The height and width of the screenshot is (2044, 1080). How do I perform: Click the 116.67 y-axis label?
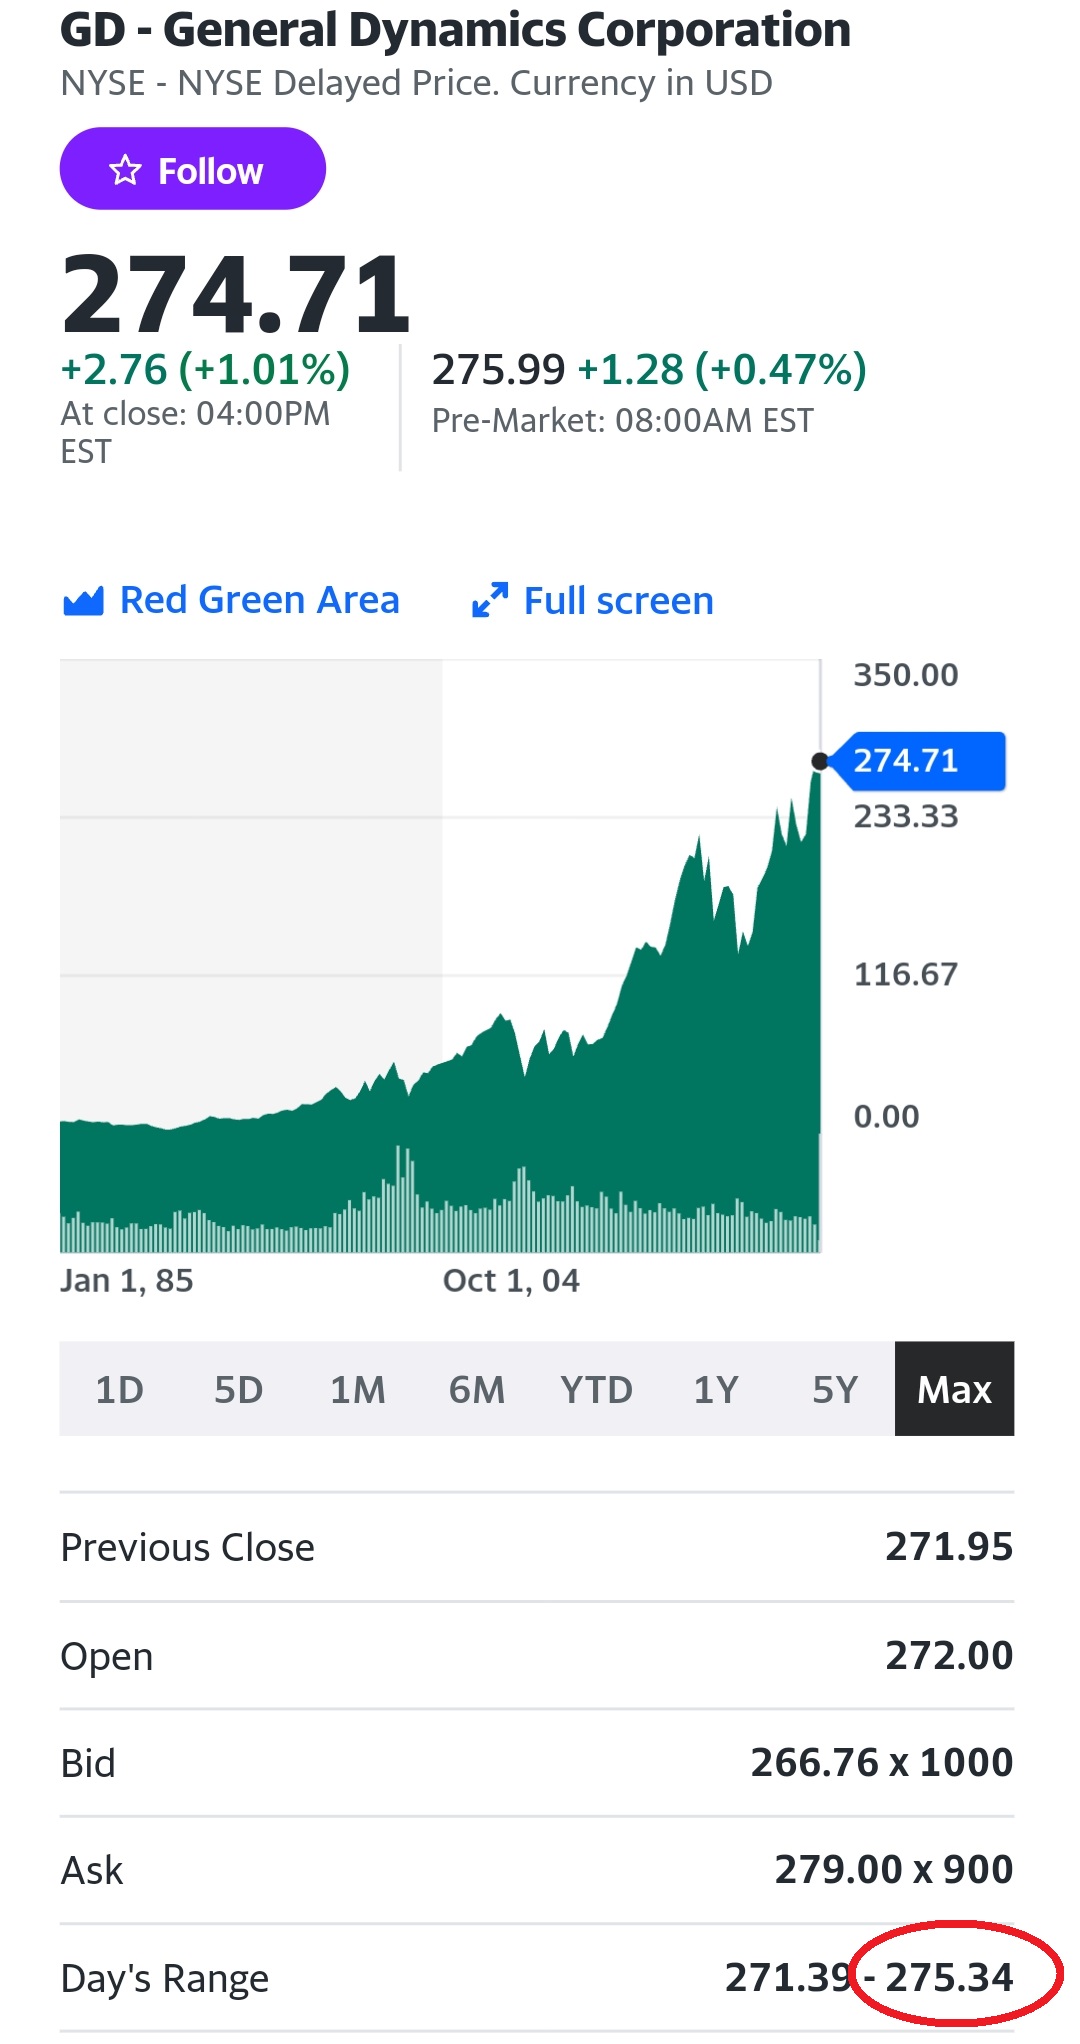click(x=906, y=974)
